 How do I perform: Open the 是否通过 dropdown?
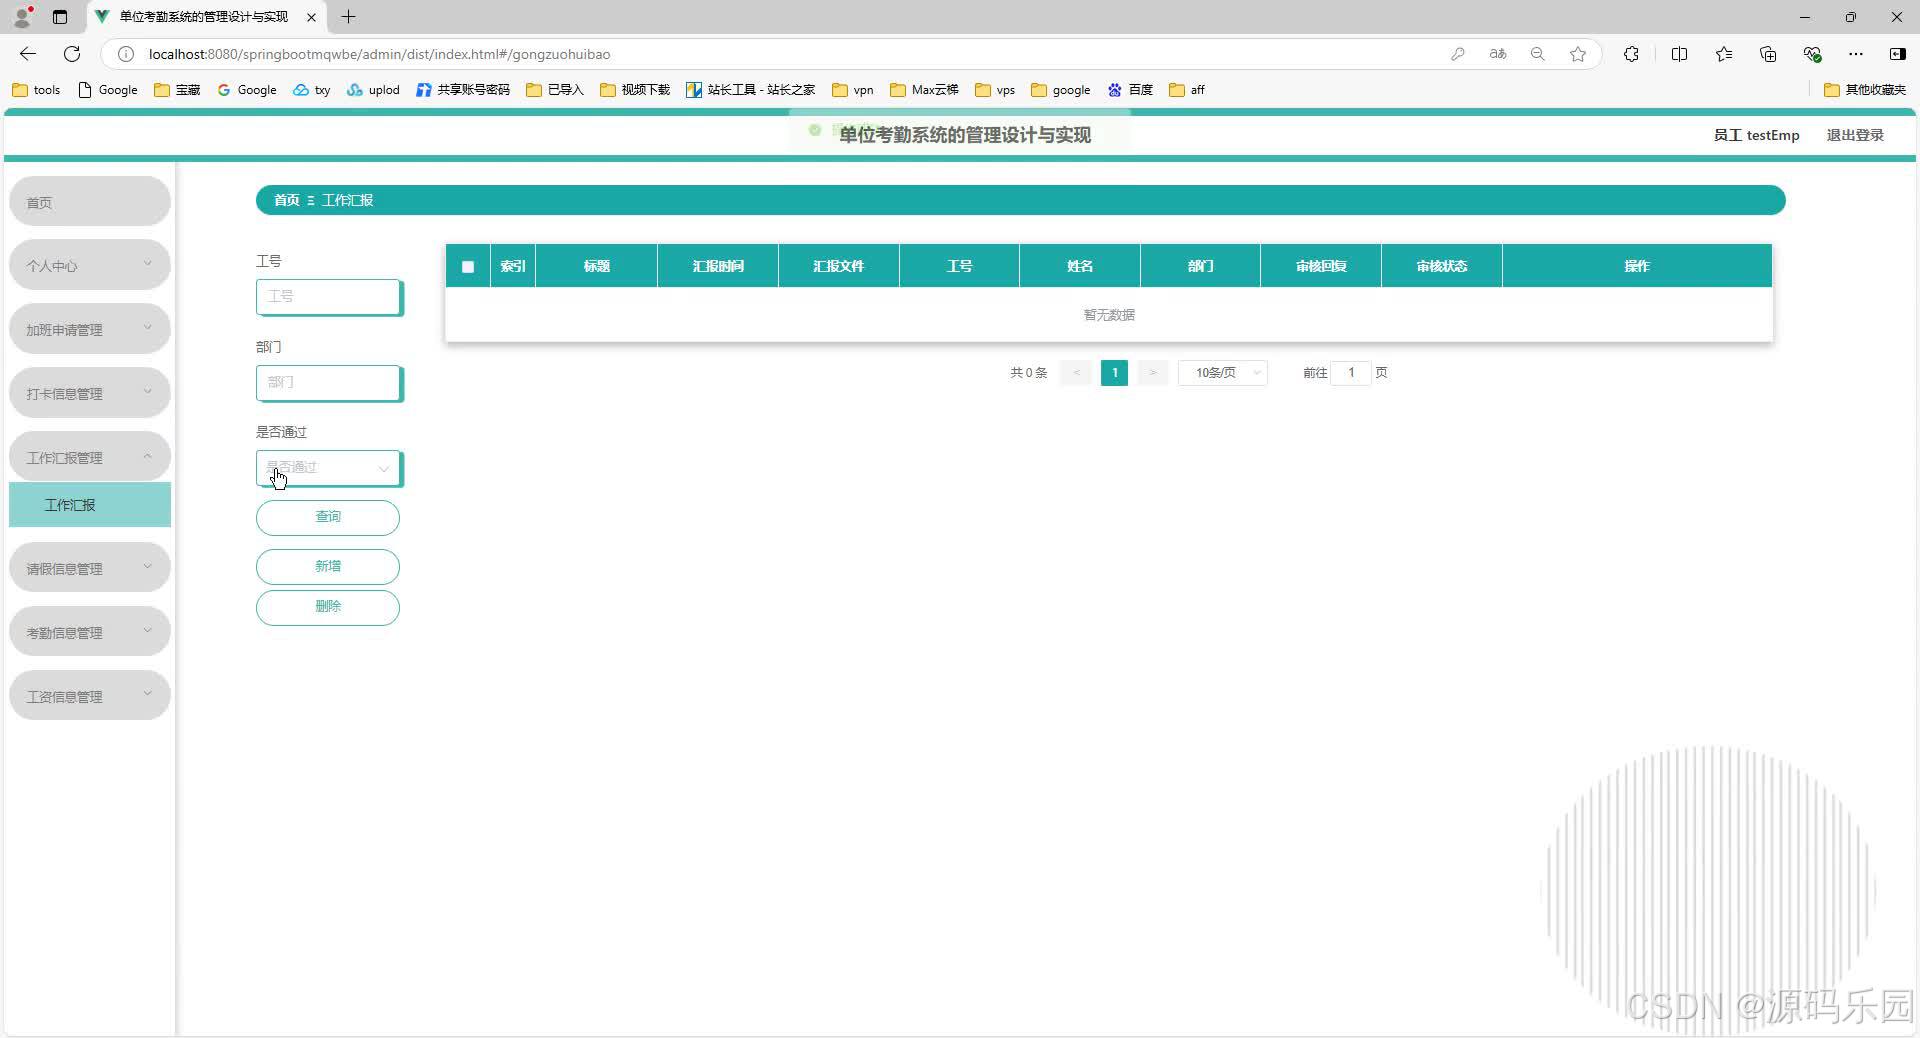tap(328, 468)
